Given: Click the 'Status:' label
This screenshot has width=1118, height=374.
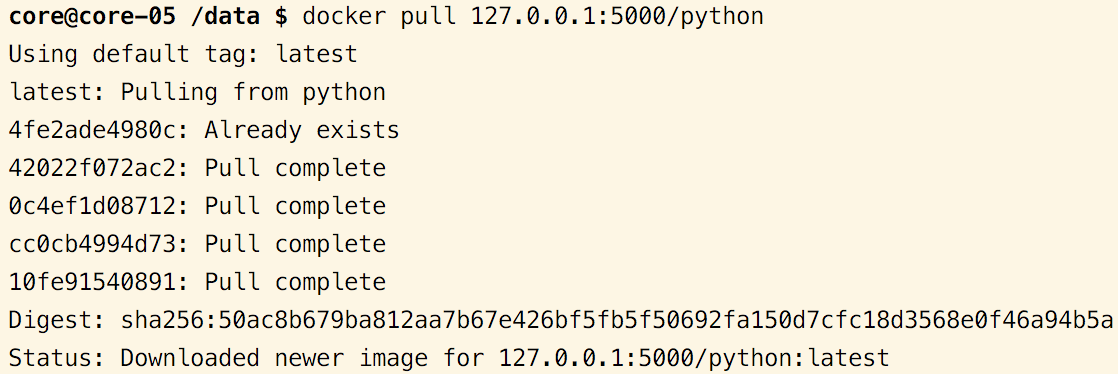Looking at the screenshot, I should pyautogui.click(x=57, y=358).
